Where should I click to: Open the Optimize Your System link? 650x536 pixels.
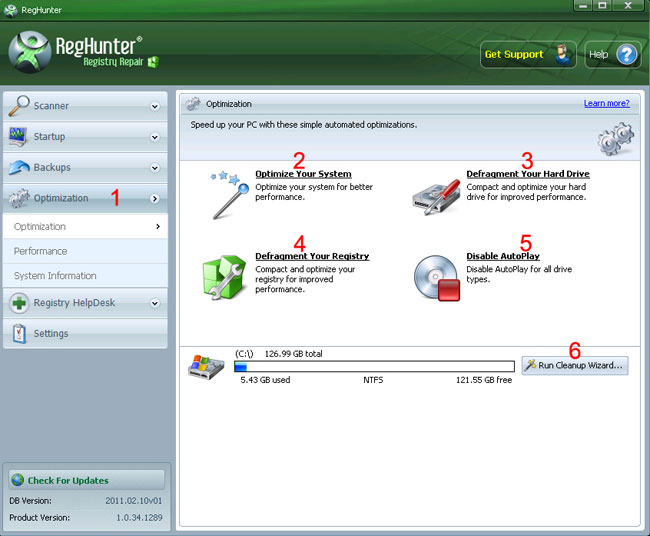click(303, 174)
